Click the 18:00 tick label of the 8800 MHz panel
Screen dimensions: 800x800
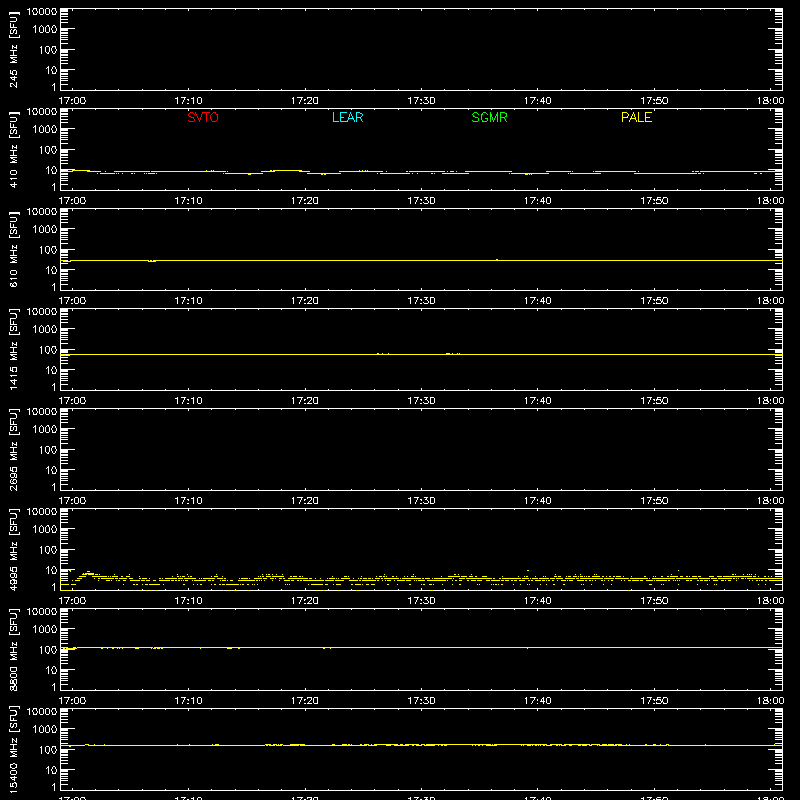coord(770,701)
